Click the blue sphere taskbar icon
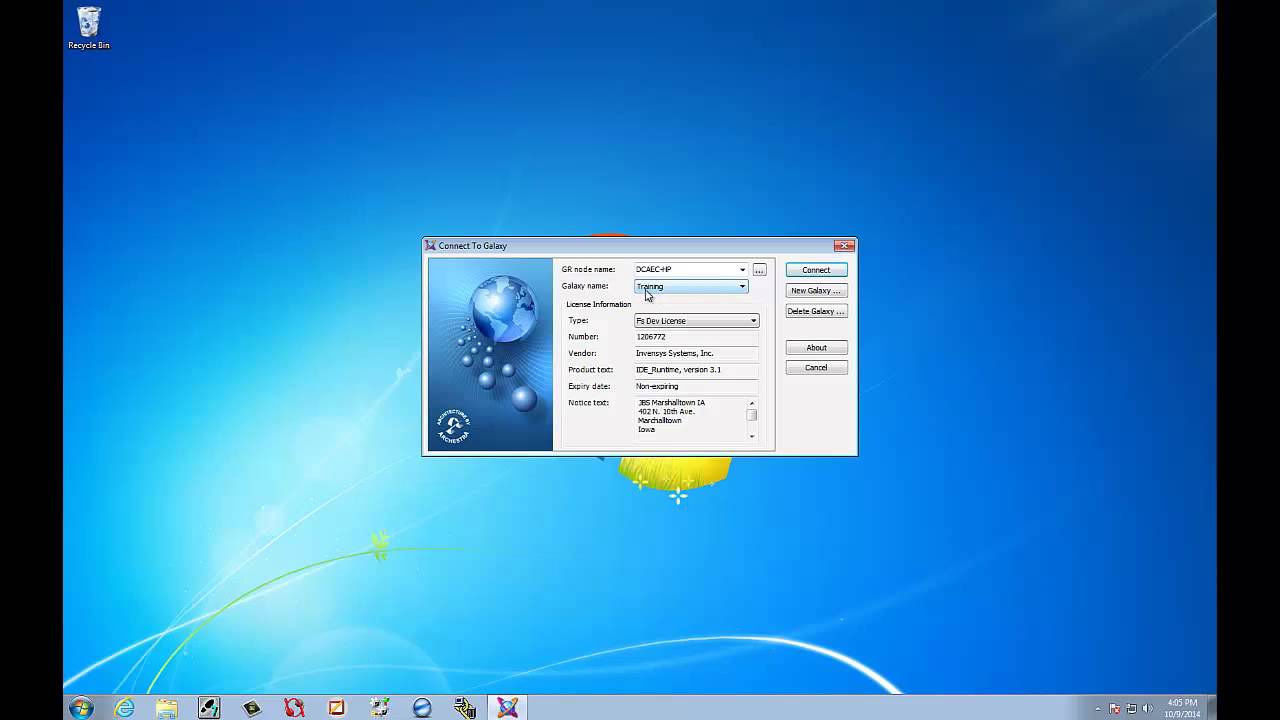Screen dimensions: 1280x720 click(422, 708)
